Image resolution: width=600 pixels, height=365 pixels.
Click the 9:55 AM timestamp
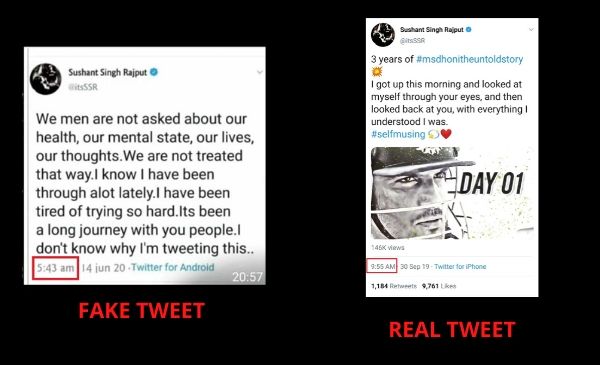coord(383,266)
